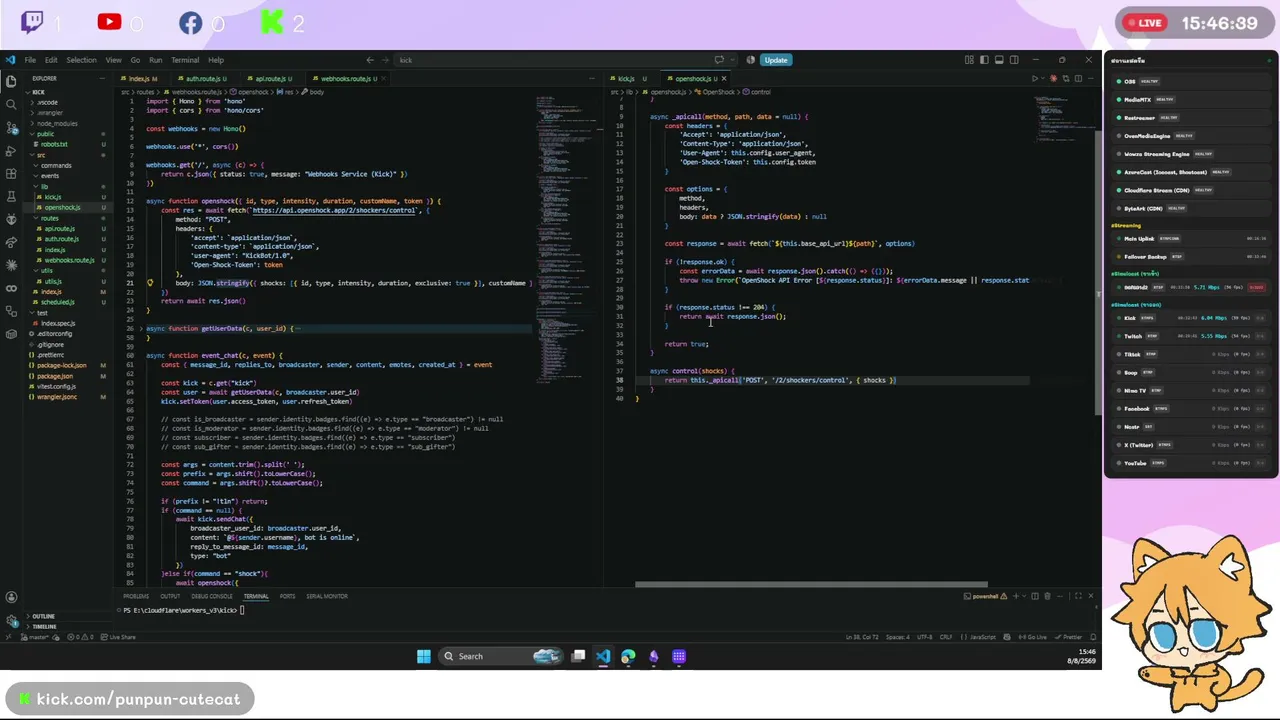Click the Prettier status bar item
The image size is (1280, 720).
[x=1069, y=637]
